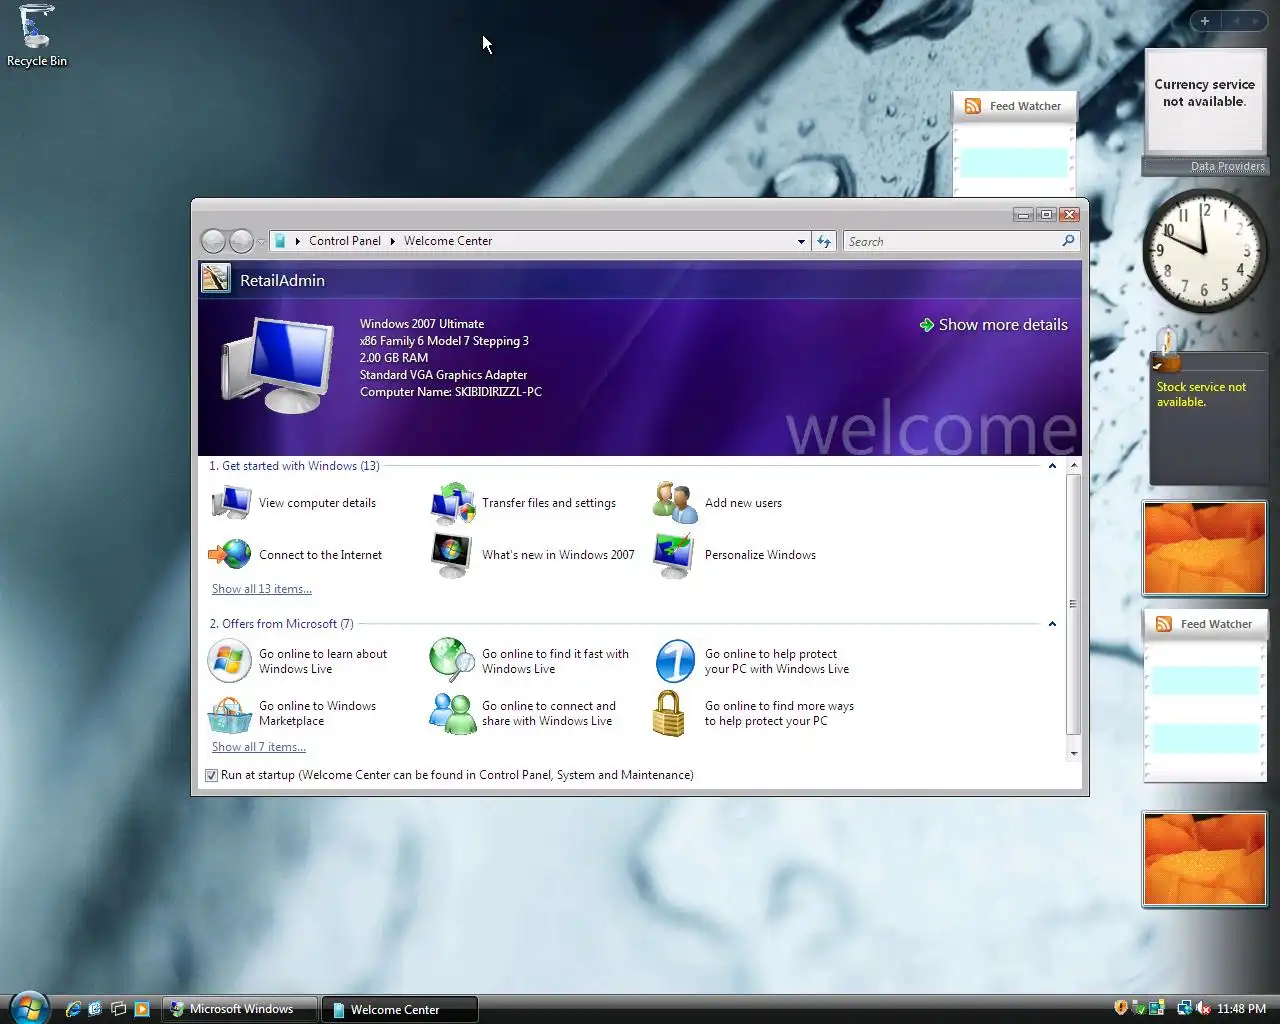The height and width of the screenshot is (1024, 1280).
Task: Select Go online to help protect your PC with Windows Live
Action: pyautogui.click(x=752, y=661)
